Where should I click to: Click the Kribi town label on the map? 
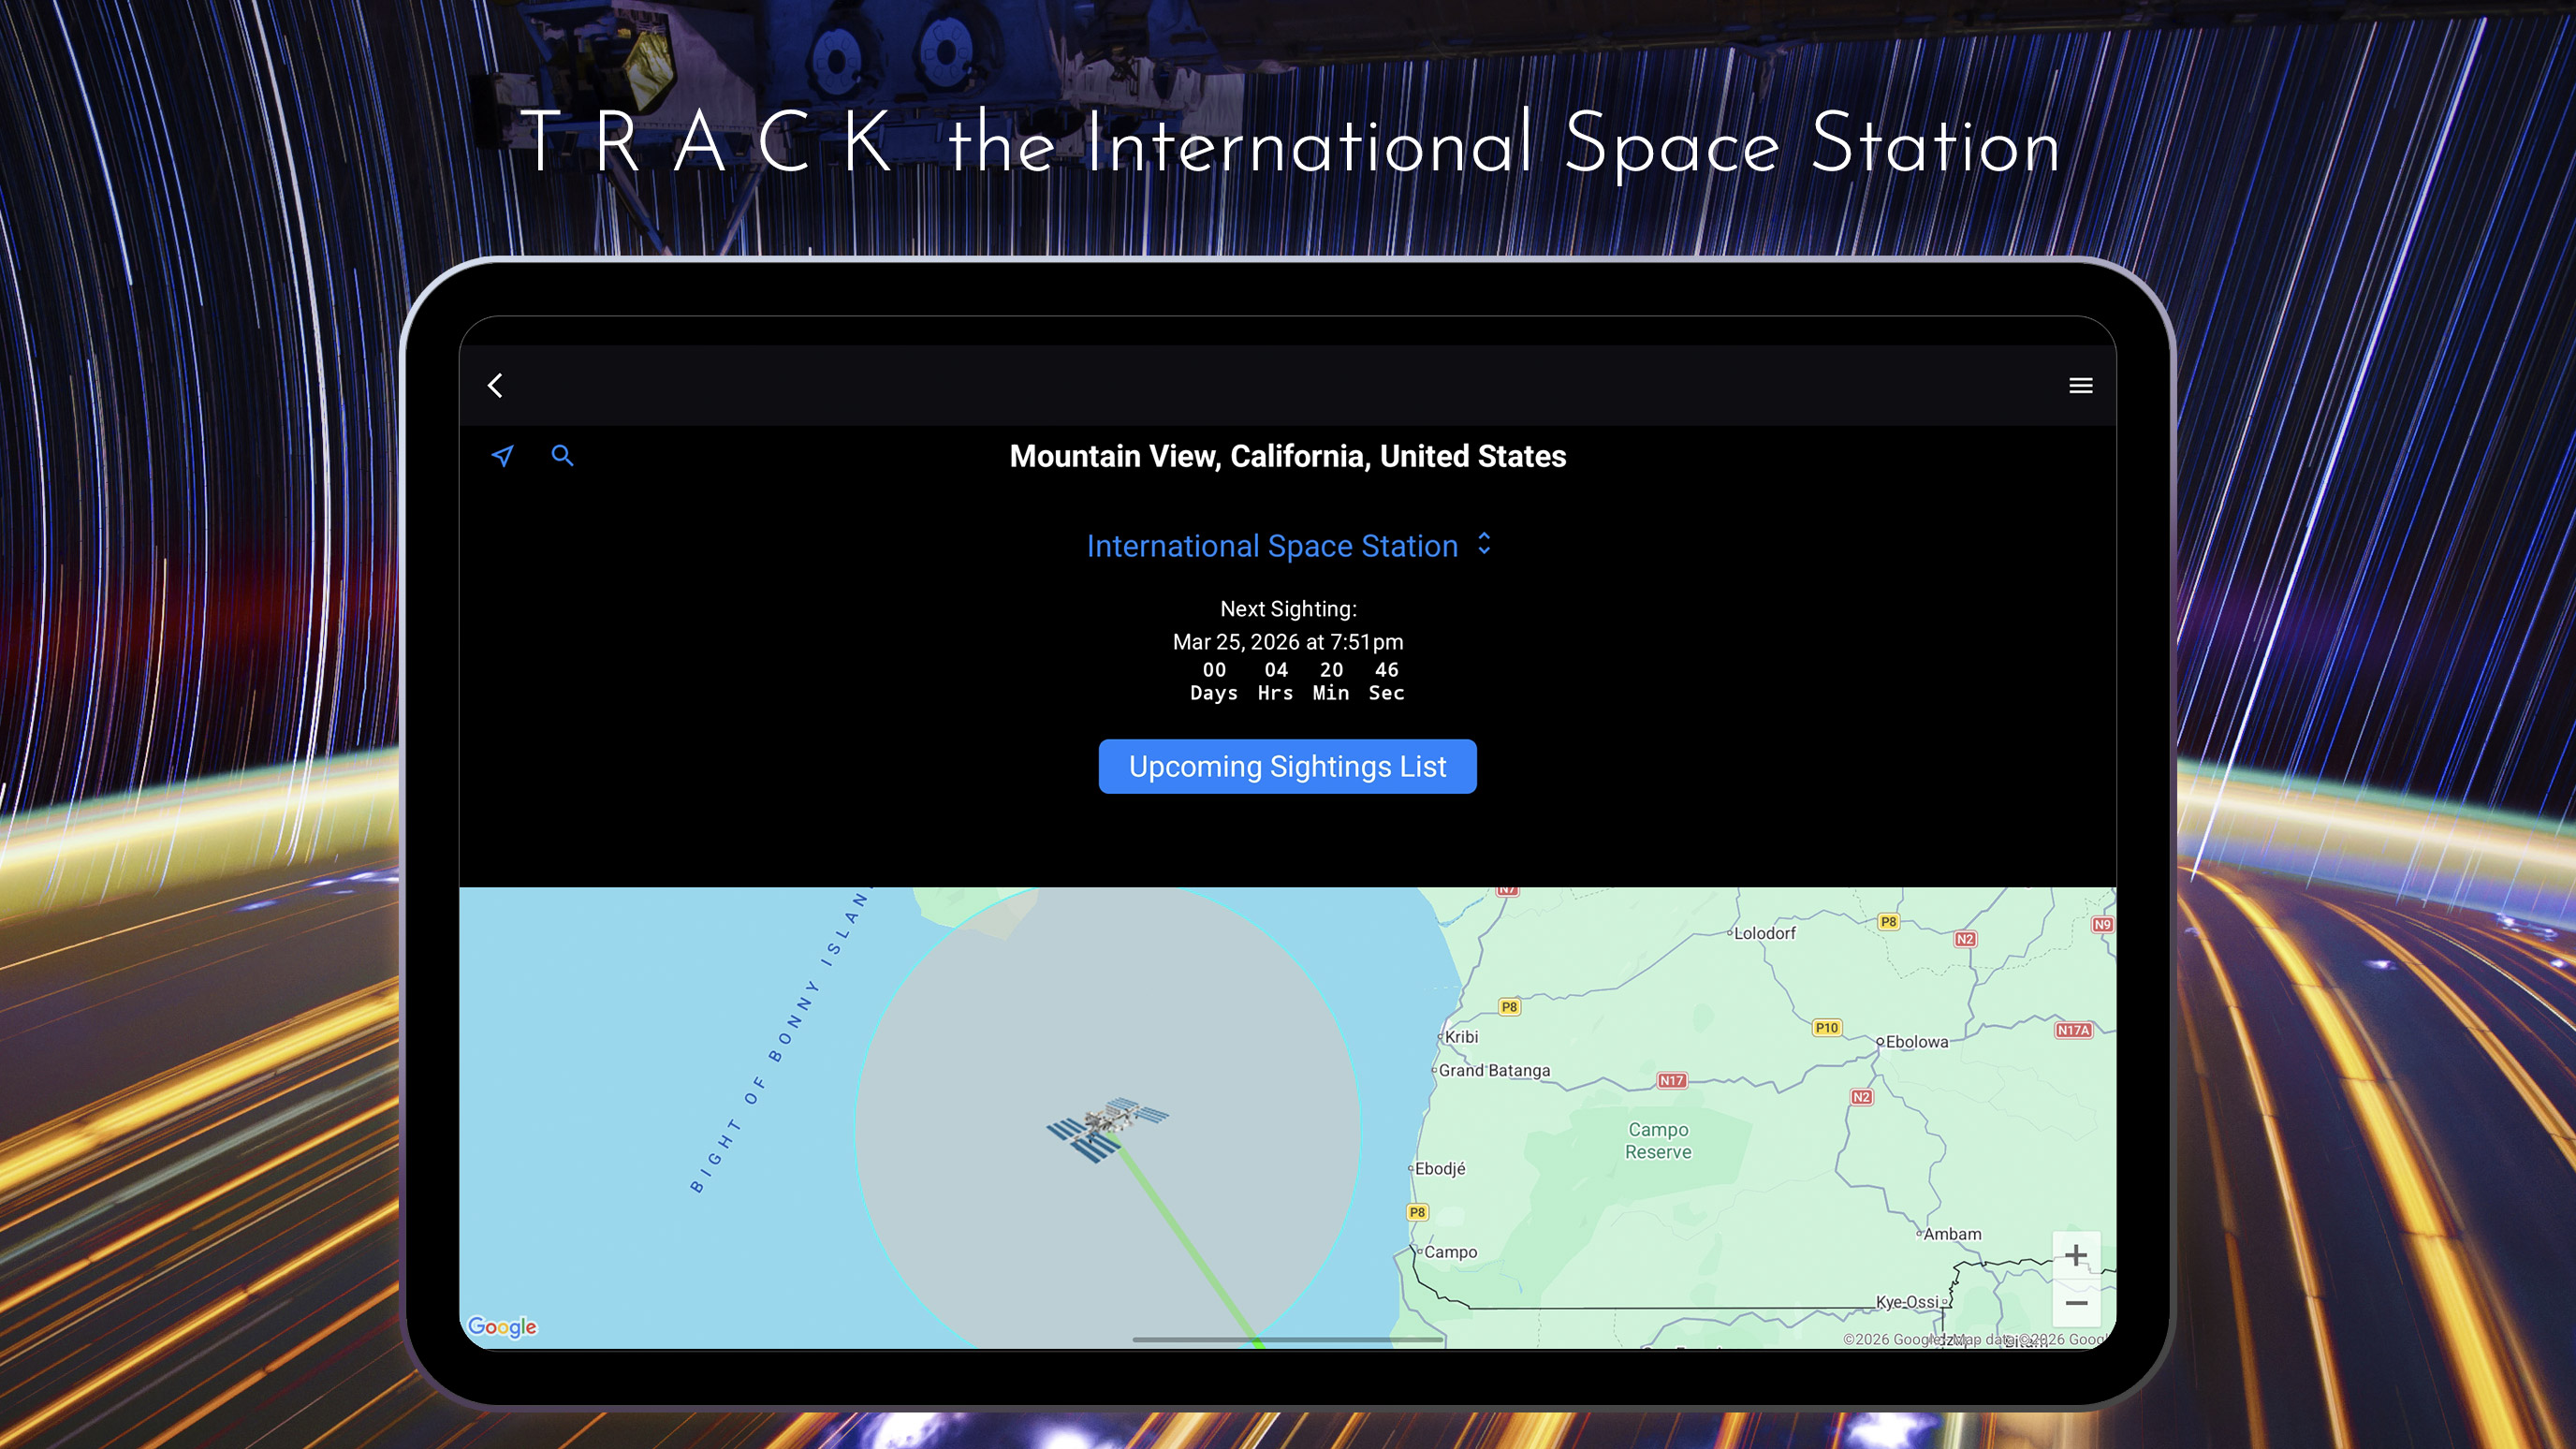(x=1460, y=1037)
